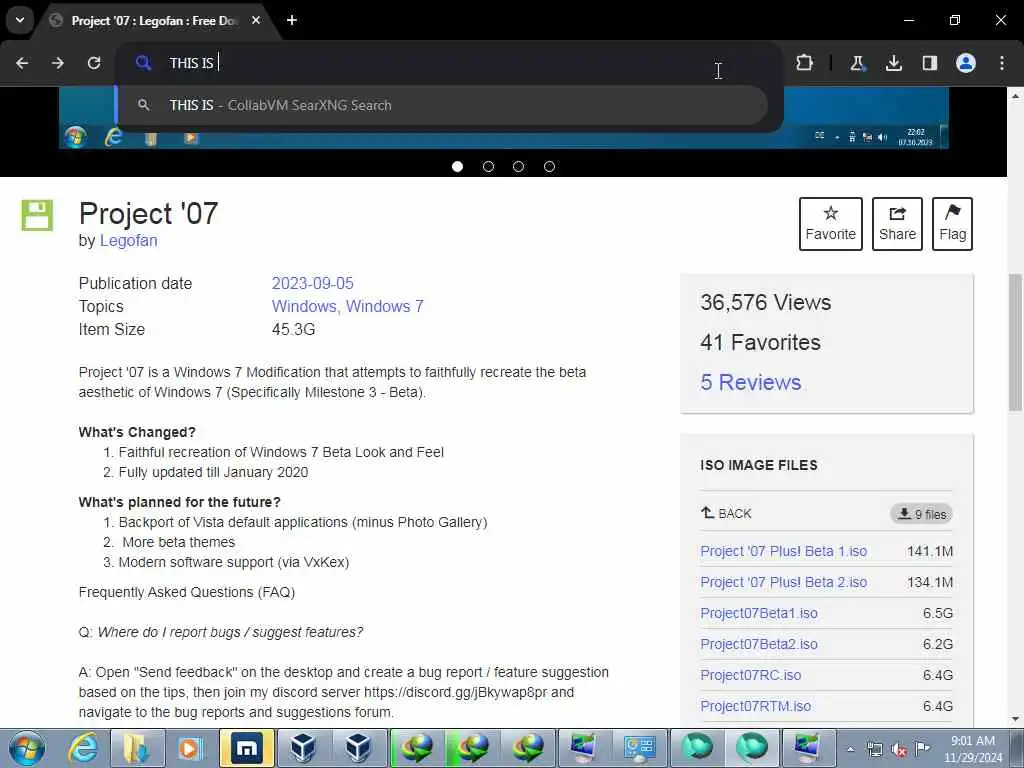Click the 36,576 Views text

pos(765,302)
